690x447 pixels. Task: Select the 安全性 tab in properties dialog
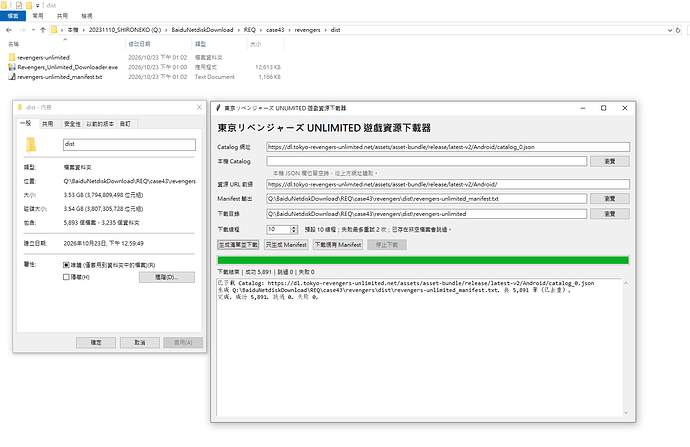[x=72, y=124]
